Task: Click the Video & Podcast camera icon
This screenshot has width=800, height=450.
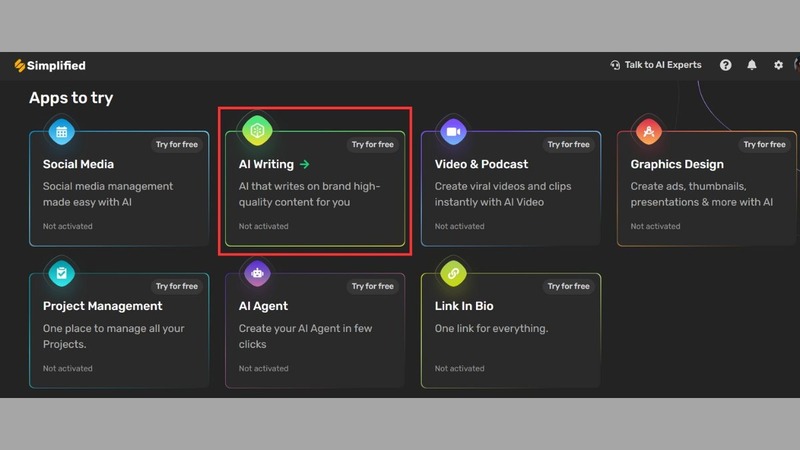Action: 453,132
